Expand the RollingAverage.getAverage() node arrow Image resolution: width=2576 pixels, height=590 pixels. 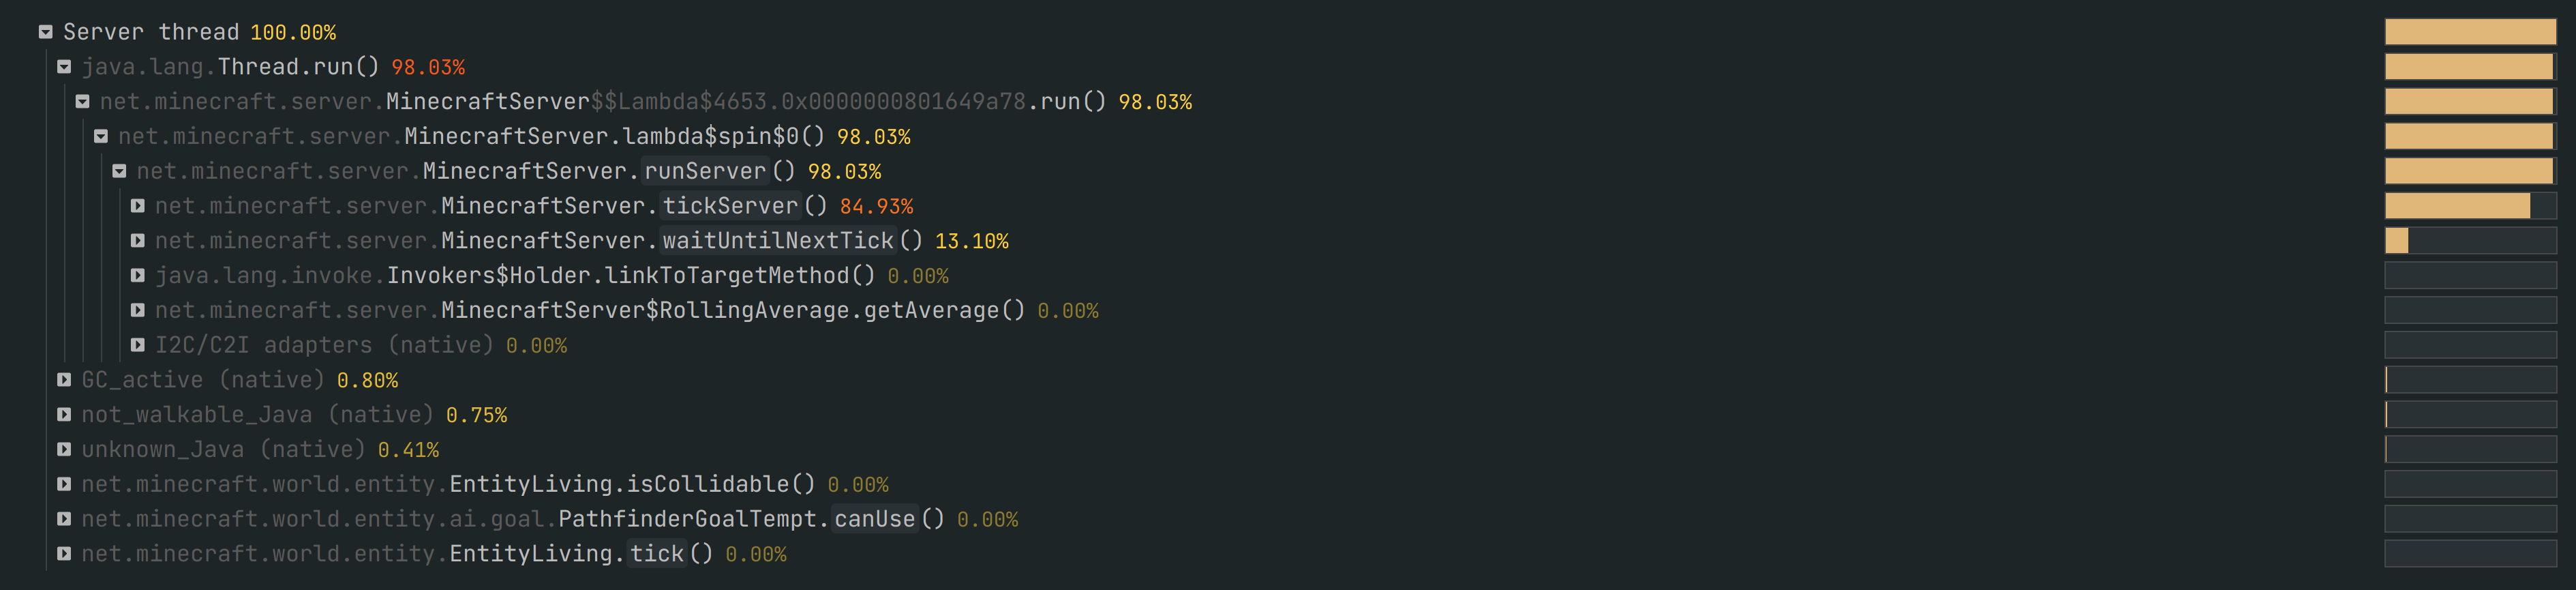[x=138, y=310]
